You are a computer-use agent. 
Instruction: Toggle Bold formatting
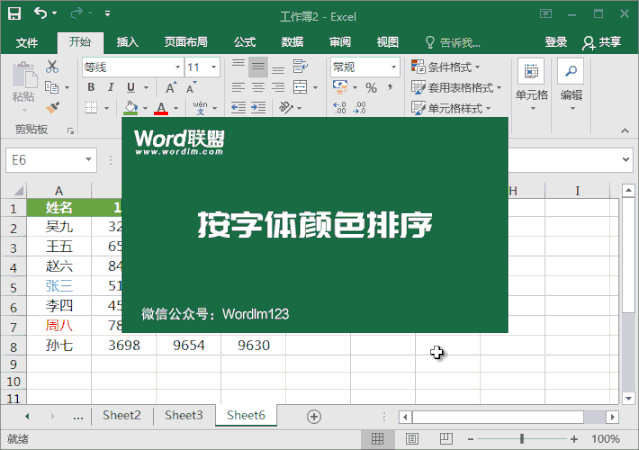(x=91, y=87)
